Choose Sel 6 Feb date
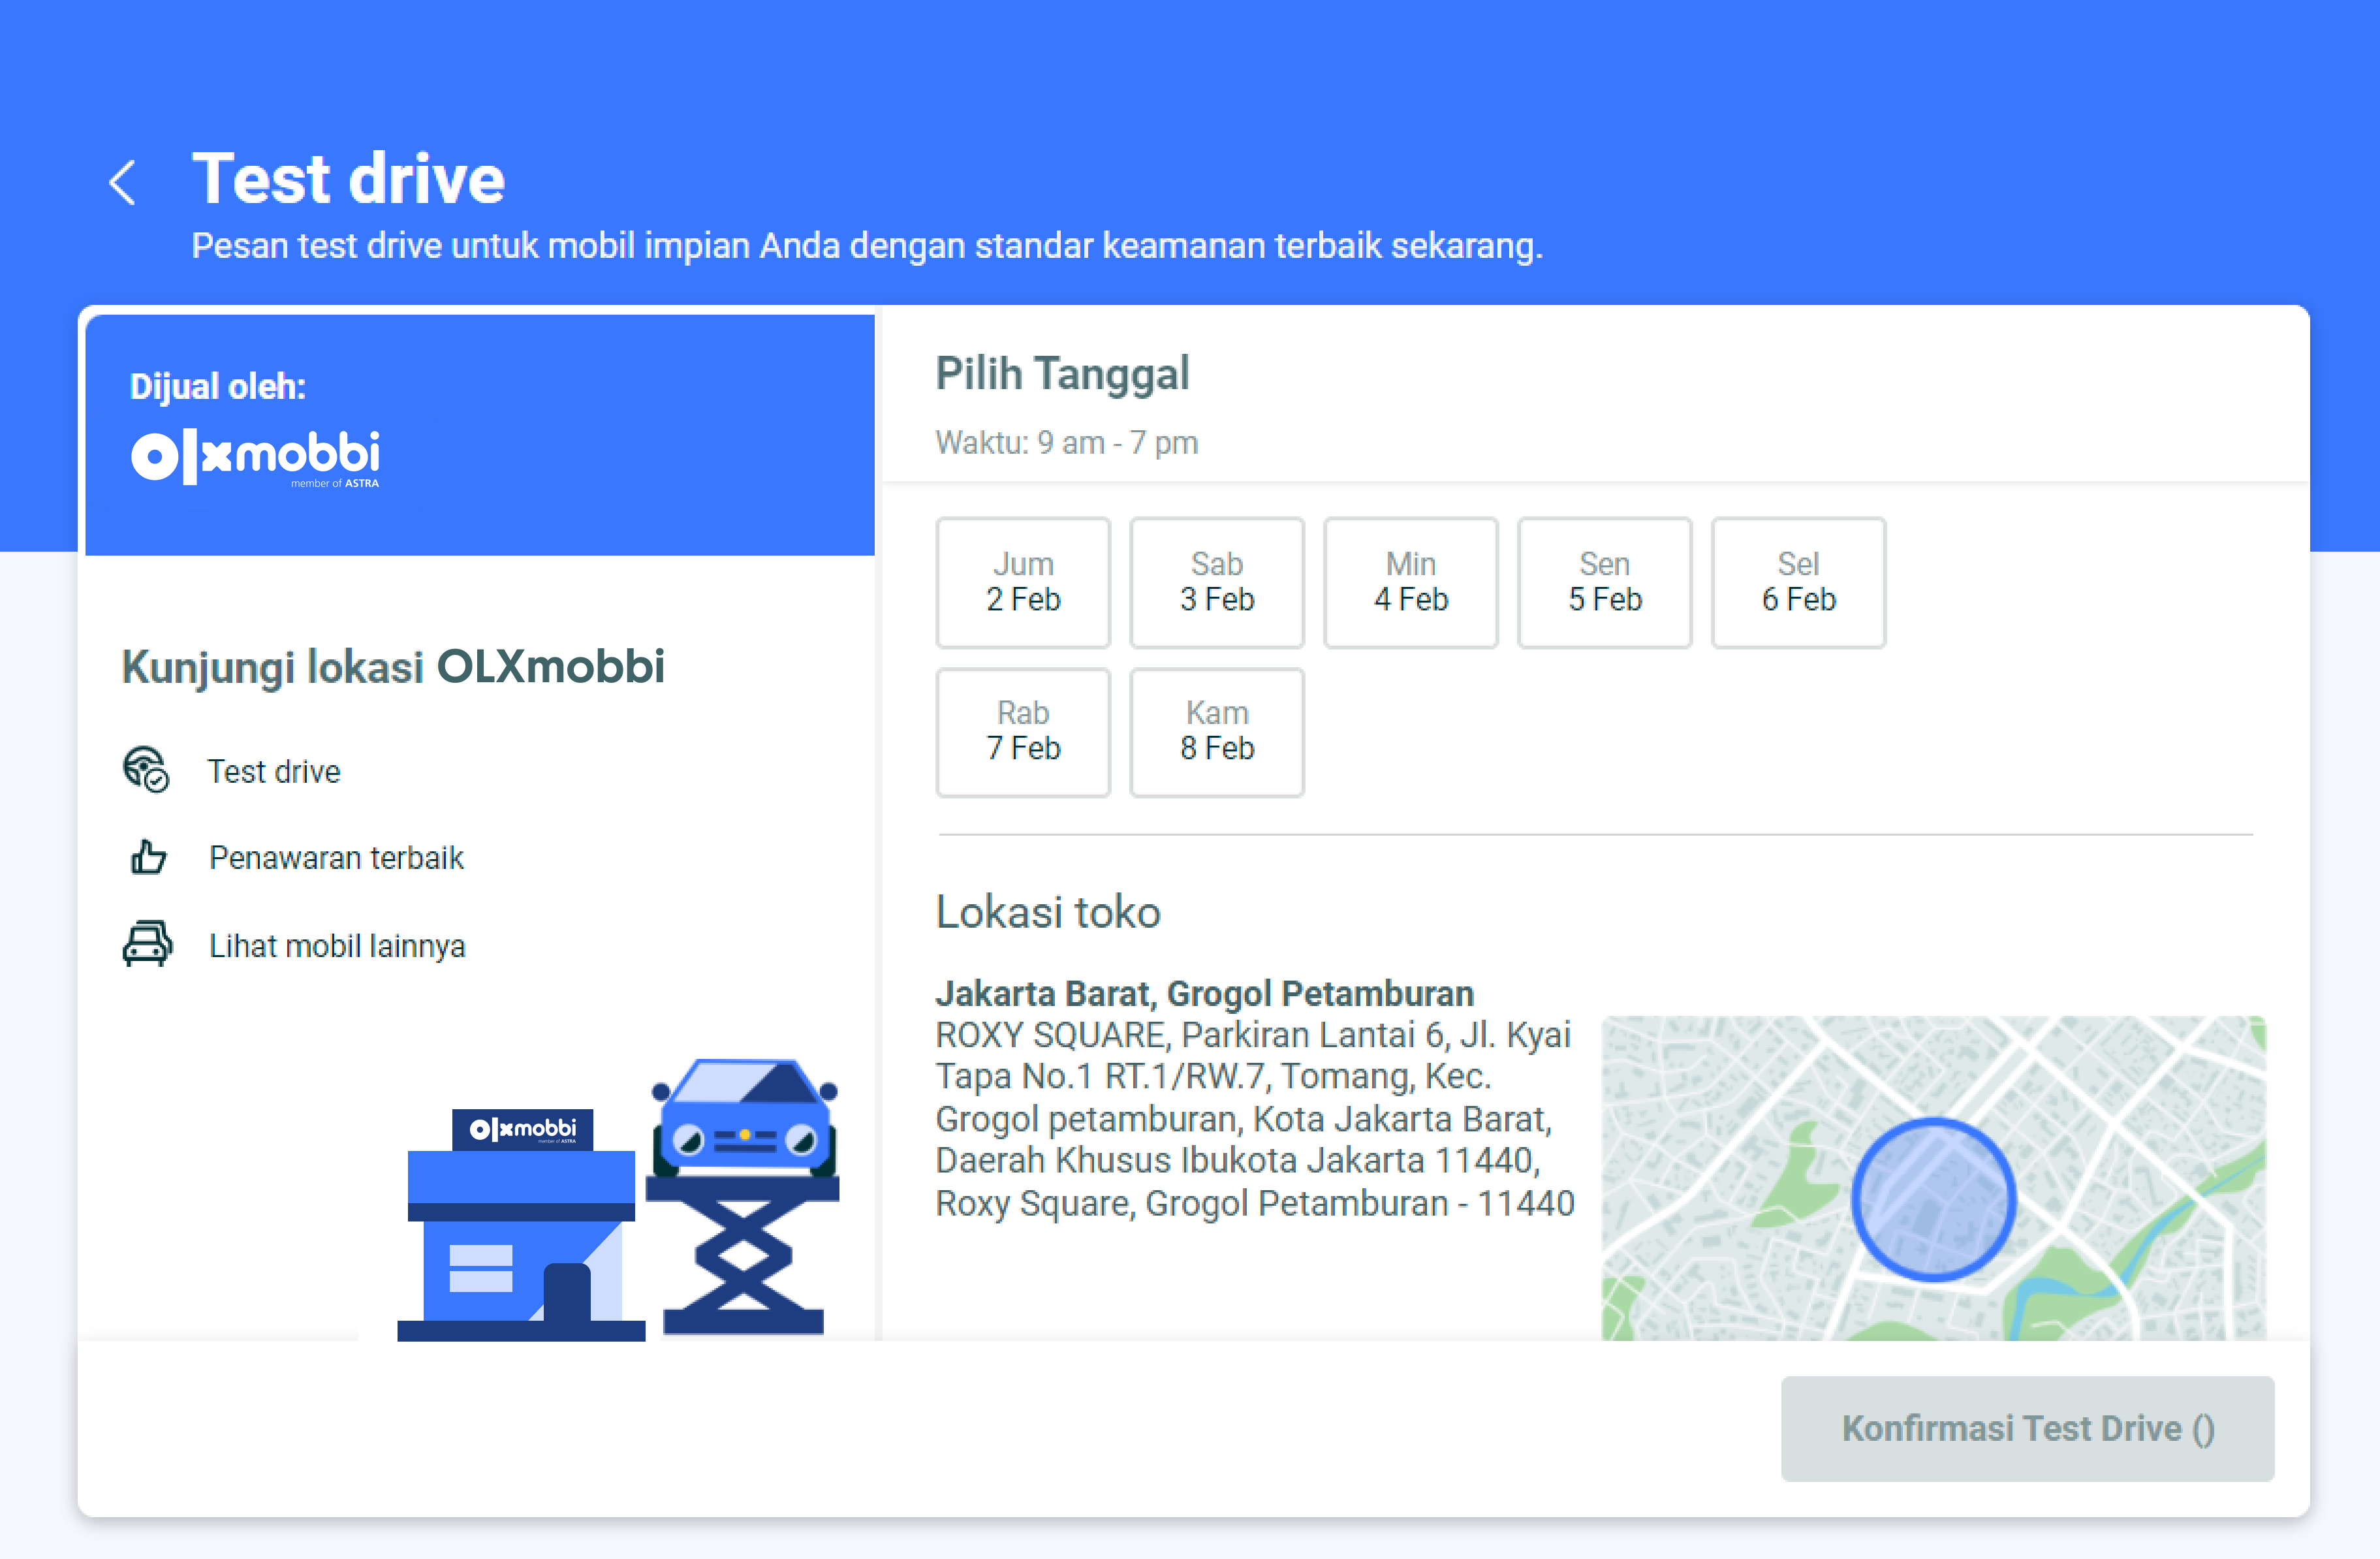The width and height of the screenshot is (2380, 1559). [x=1799, y=582]
